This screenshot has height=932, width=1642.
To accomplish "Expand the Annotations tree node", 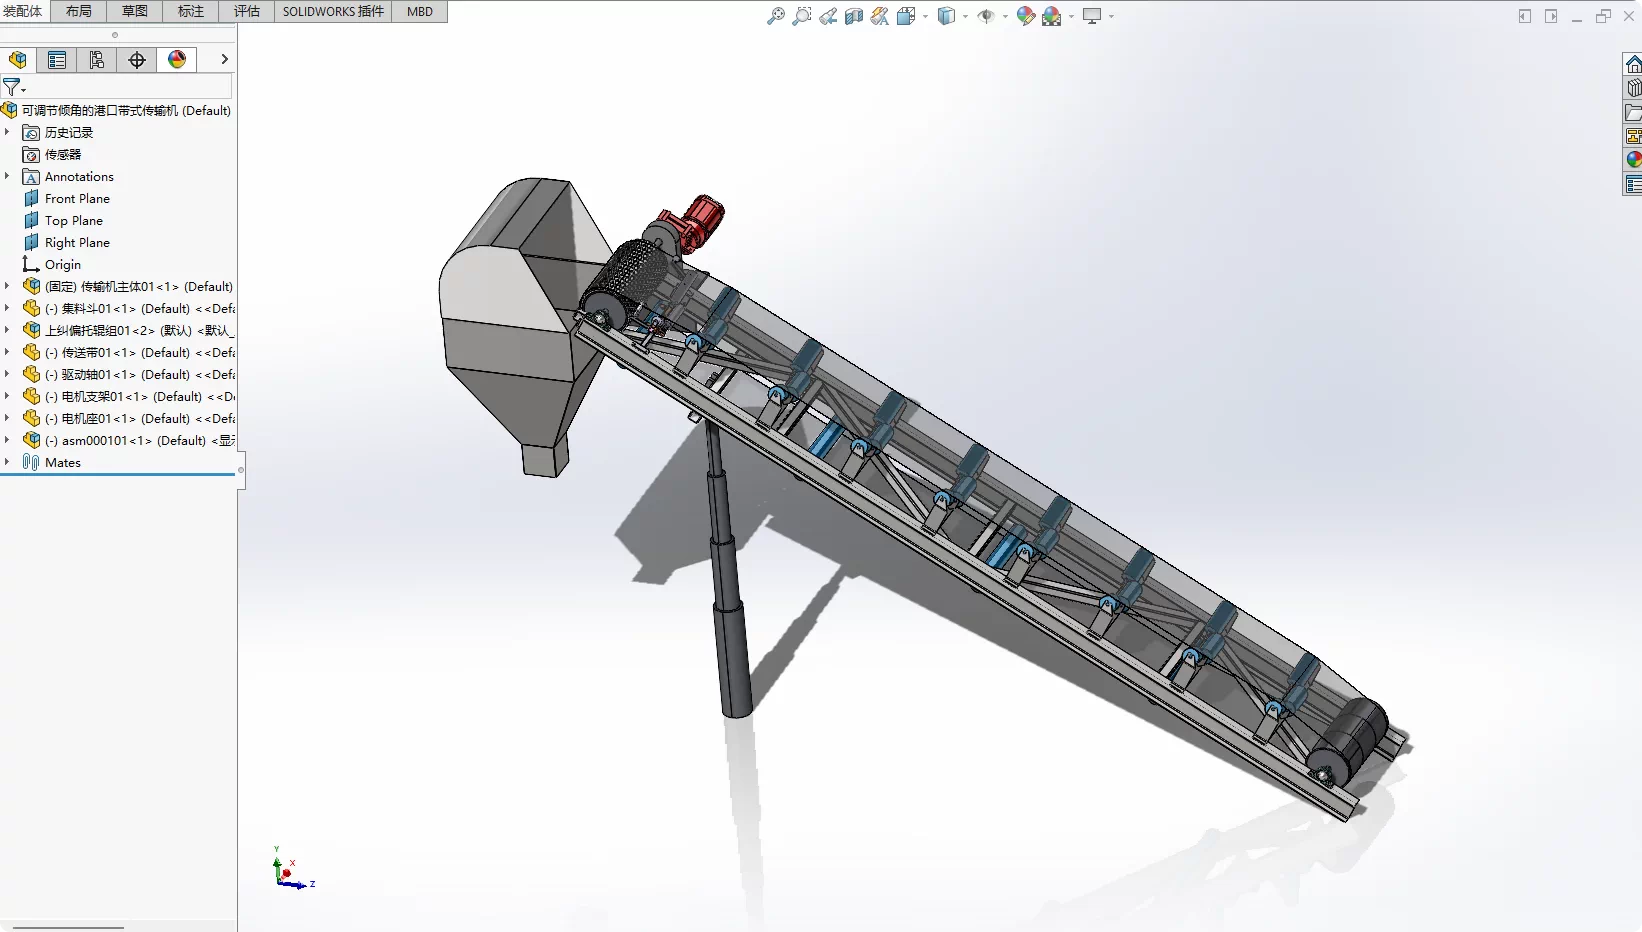I will (x=7, y=177).
